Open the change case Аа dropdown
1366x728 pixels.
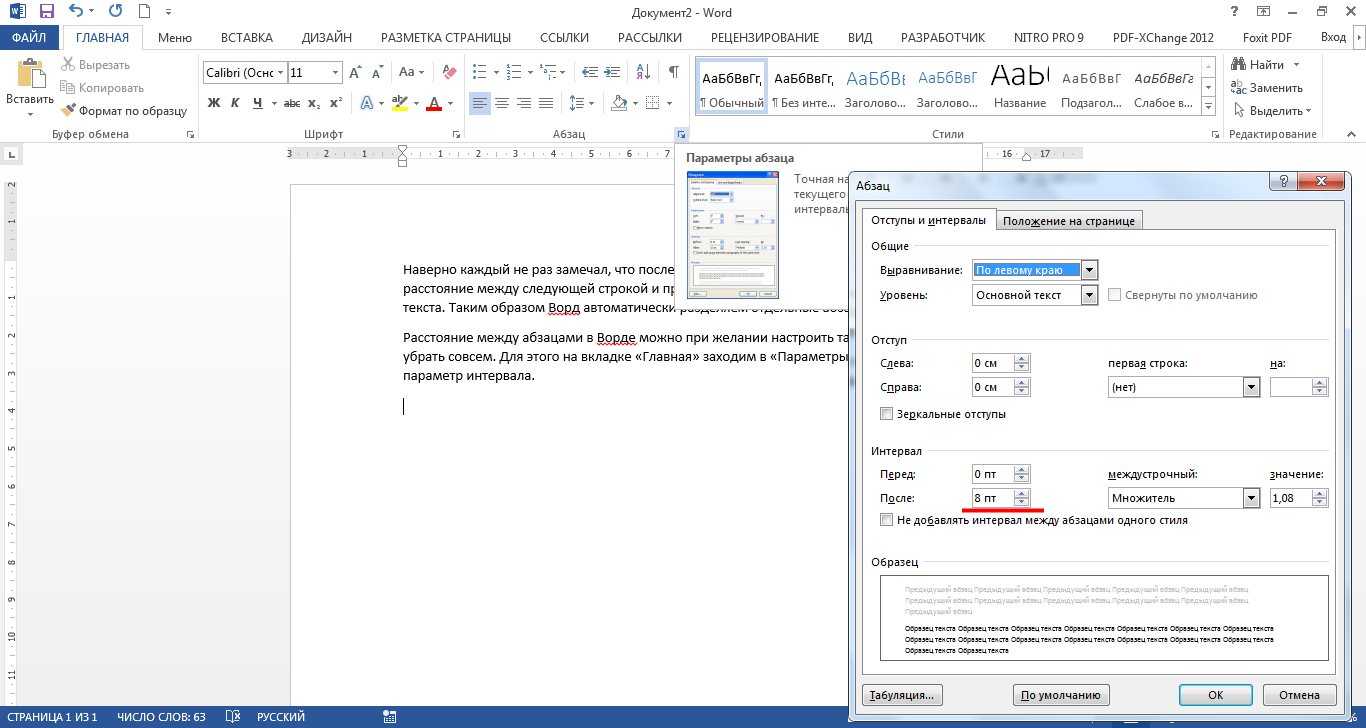pos(412,73)
